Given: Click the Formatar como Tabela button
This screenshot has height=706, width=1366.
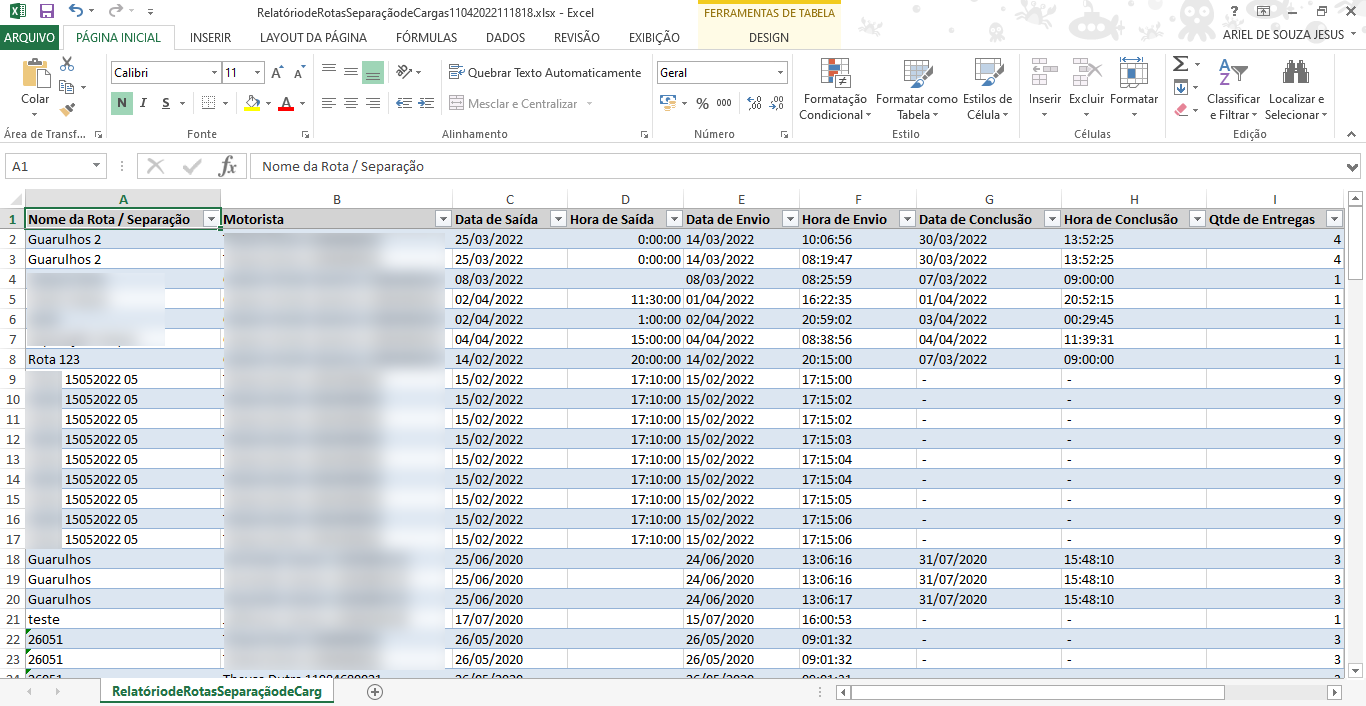Looking at the screenshot, I should pyautogui.click(x=916, y=90).
